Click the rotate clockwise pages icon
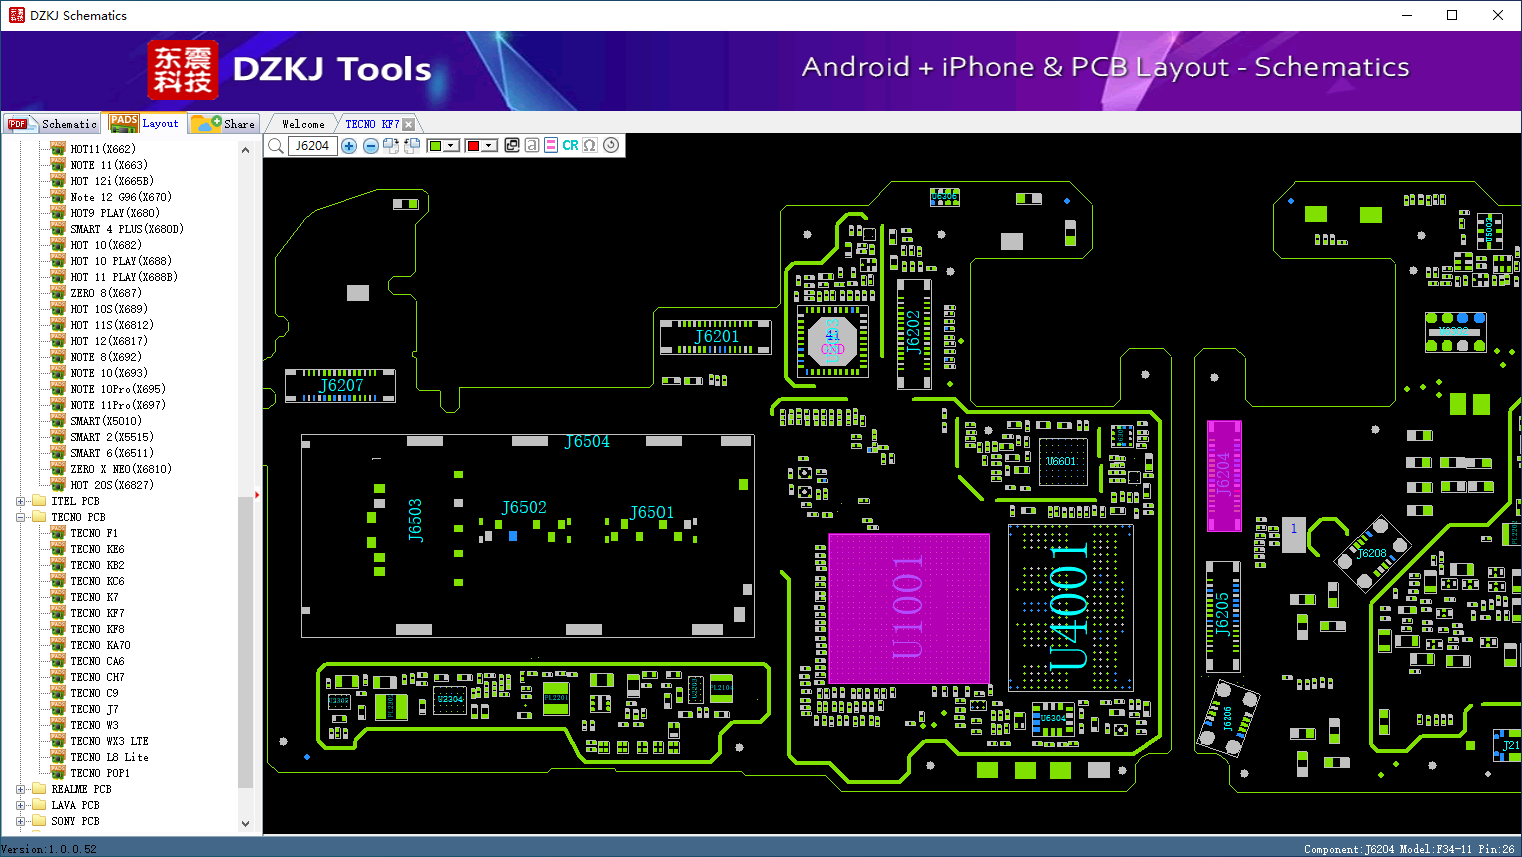The width and height of the screenshot is (1522, 857). pyautogui.click(x=391, y=146)
